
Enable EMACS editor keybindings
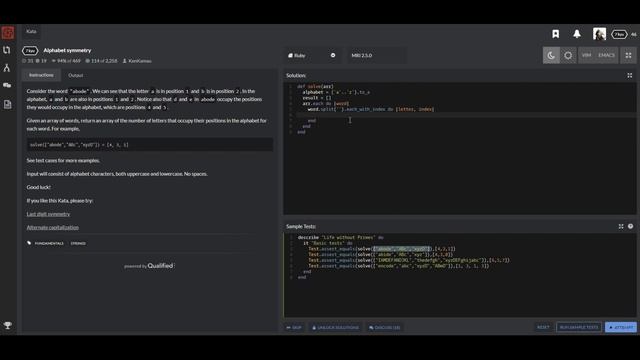(x=606, y=56)
